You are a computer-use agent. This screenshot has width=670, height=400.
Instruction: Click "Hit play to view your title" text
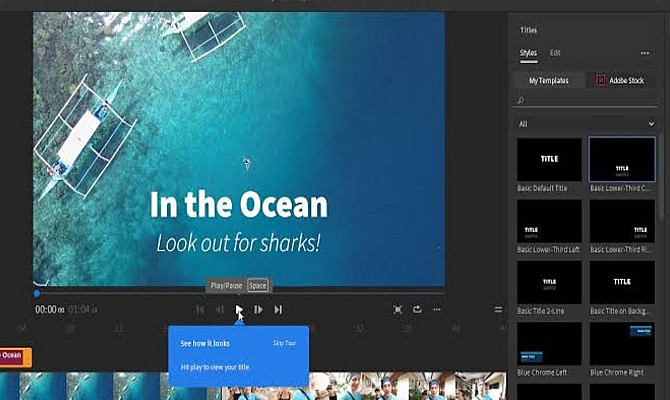(215, 367)
